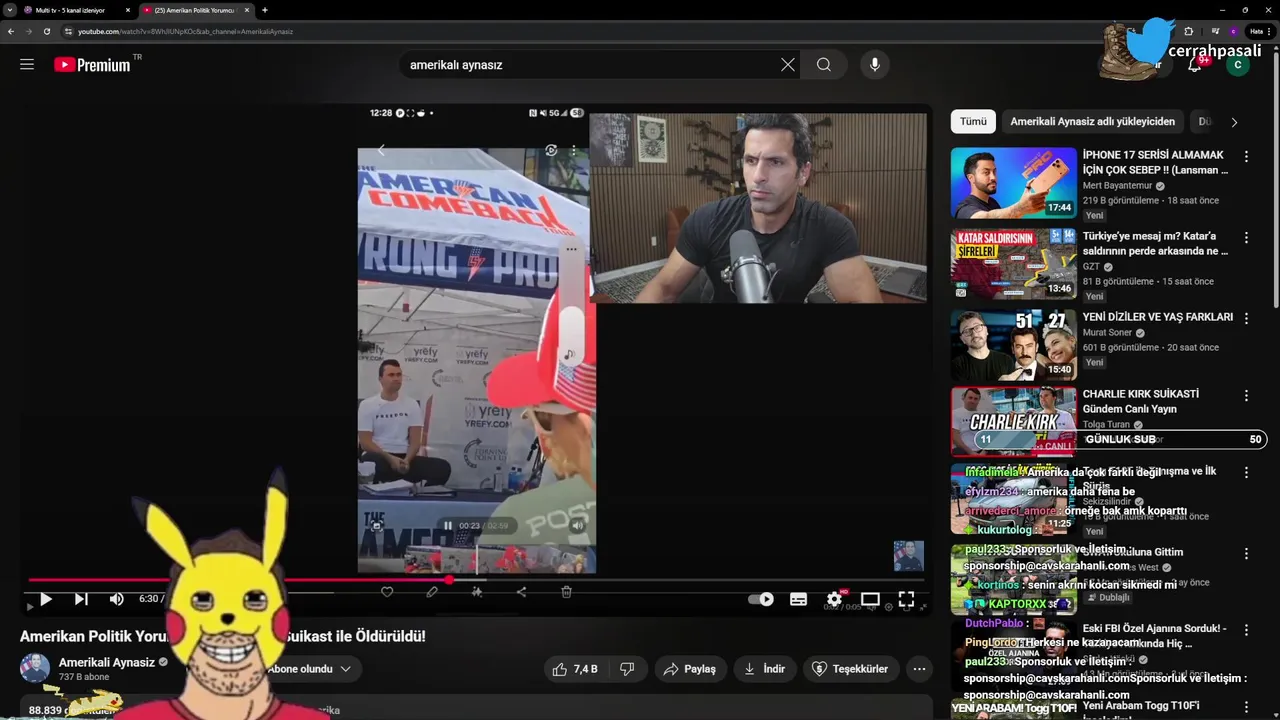This screenshot has height=720, width=1280.
Task: Open the Charlie Kirk live stream thumbnail
Action: pos(1013,421)
